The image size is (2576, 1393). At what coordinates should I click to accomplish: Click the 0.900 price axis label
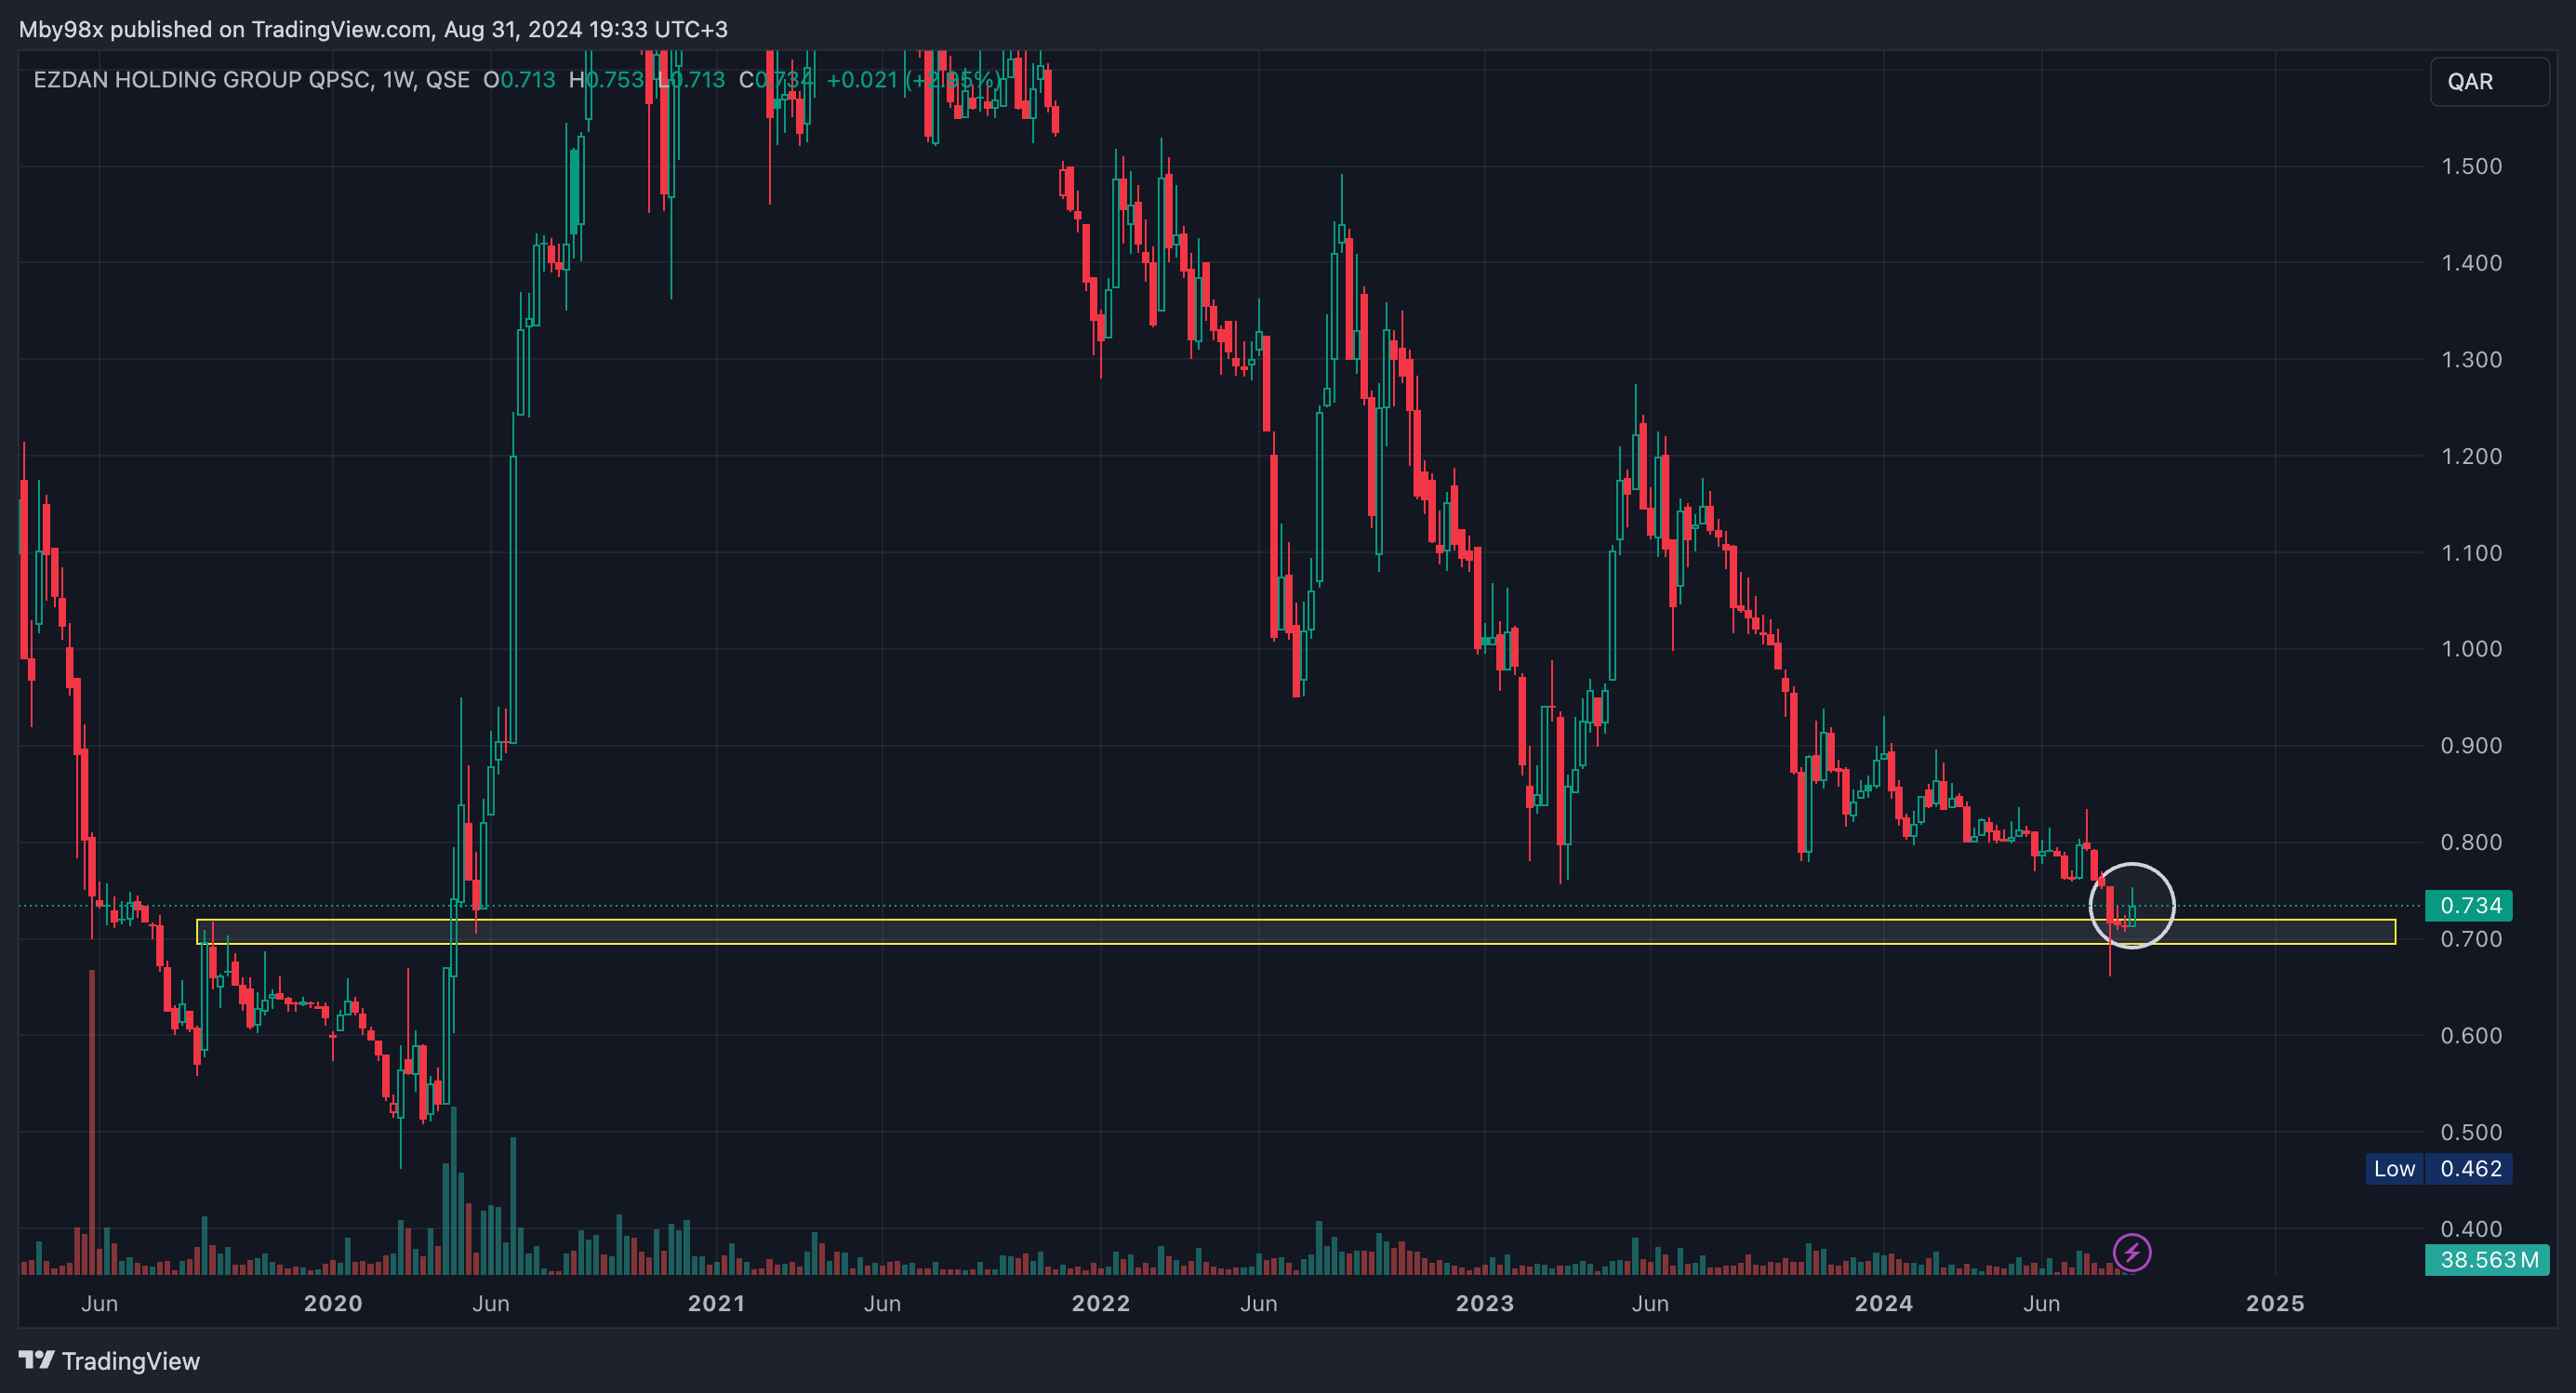2471,746
